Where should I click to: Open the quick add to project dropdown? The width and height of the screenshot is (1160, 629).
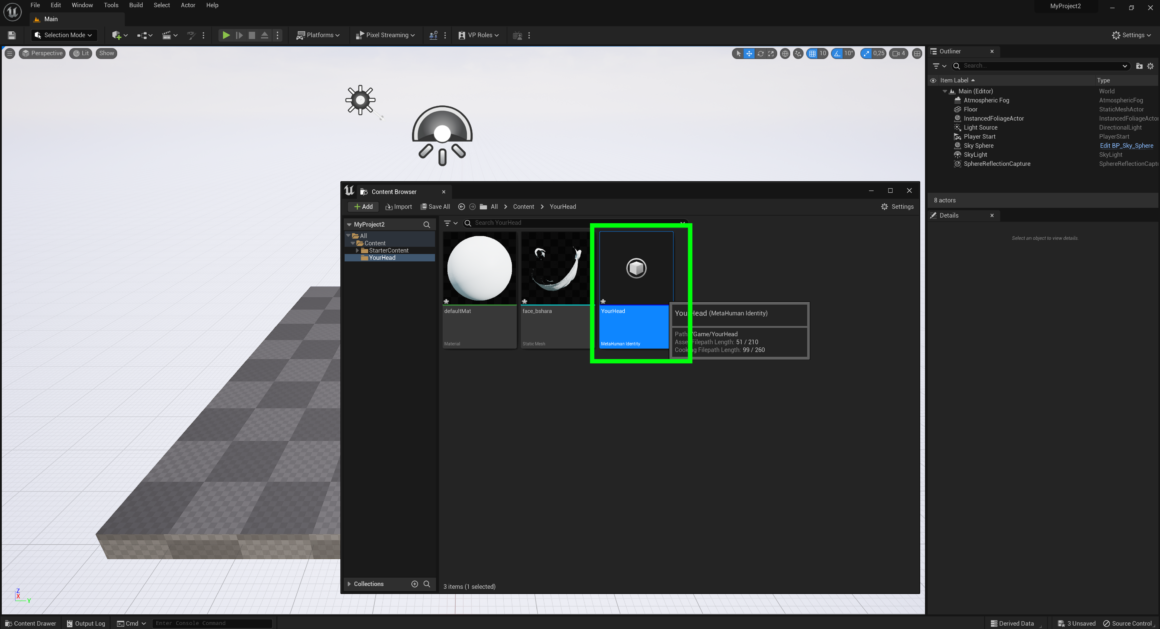click(119, 35)
